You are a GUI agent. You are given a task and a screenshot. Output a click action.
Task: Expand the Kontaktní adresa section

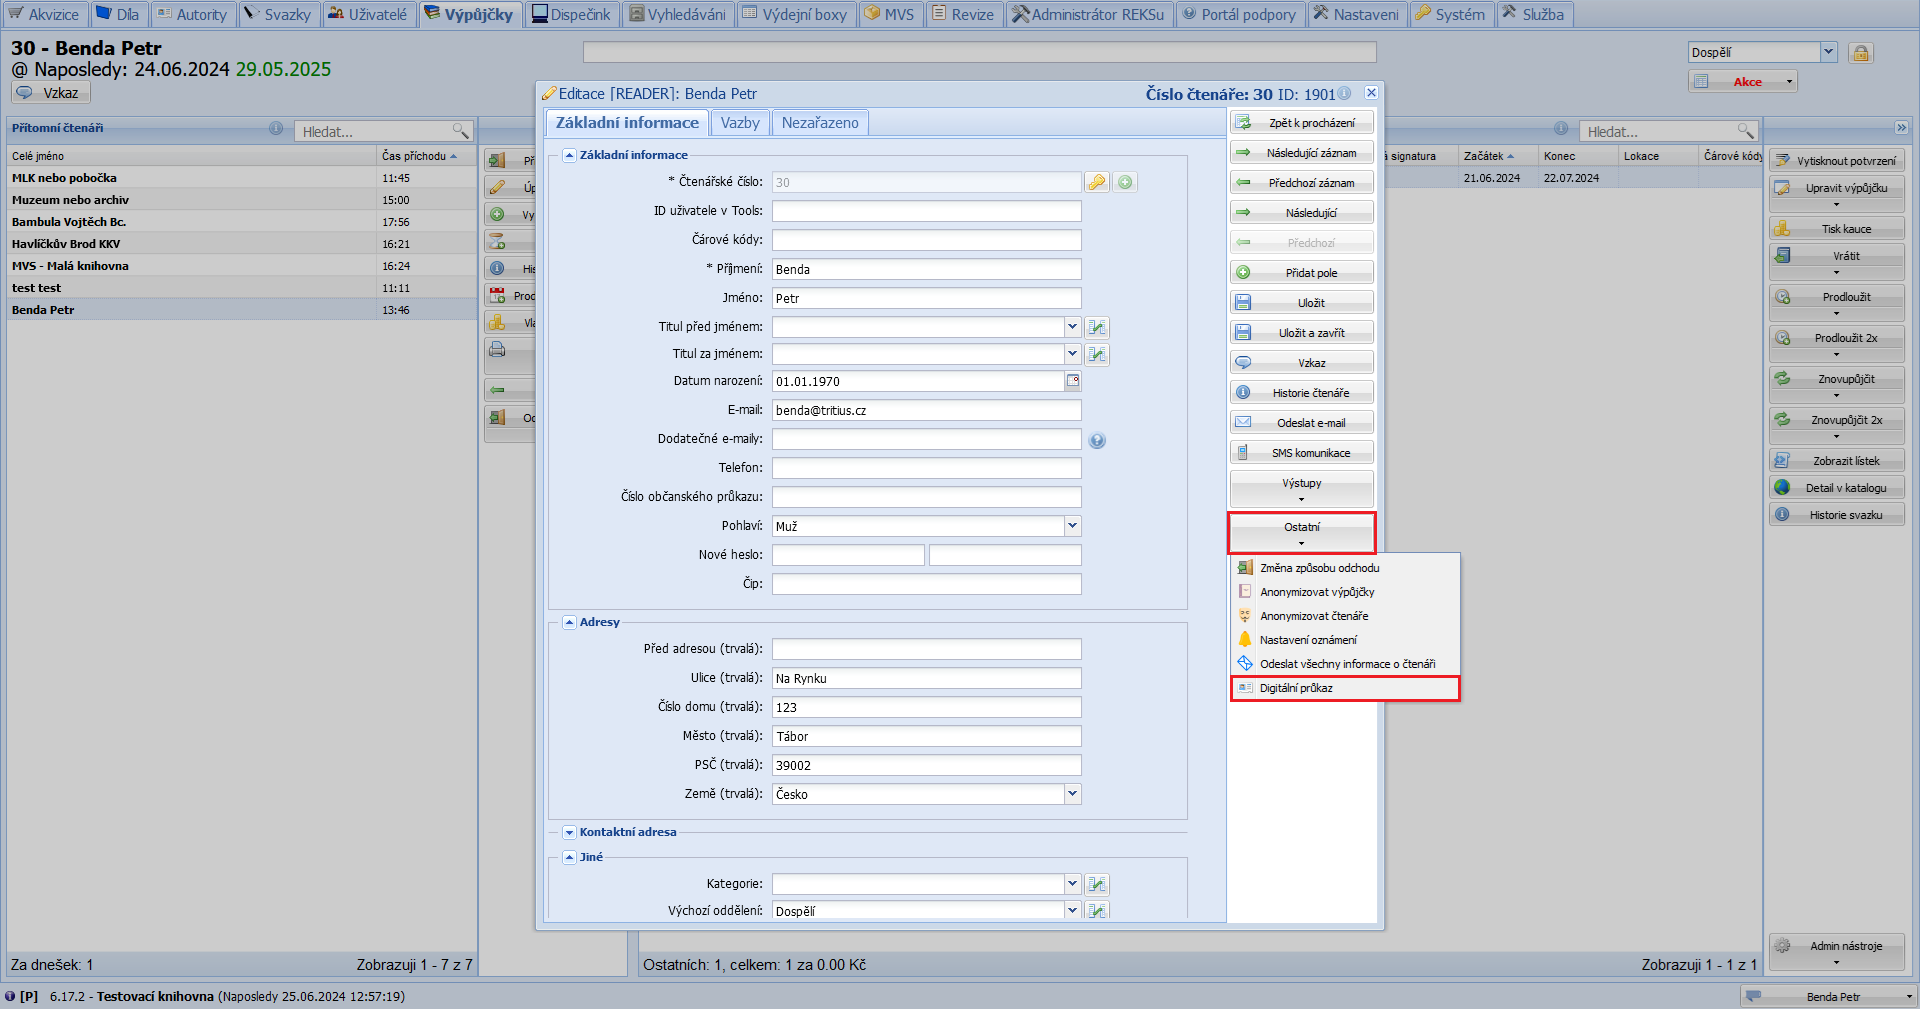point(569,832)
